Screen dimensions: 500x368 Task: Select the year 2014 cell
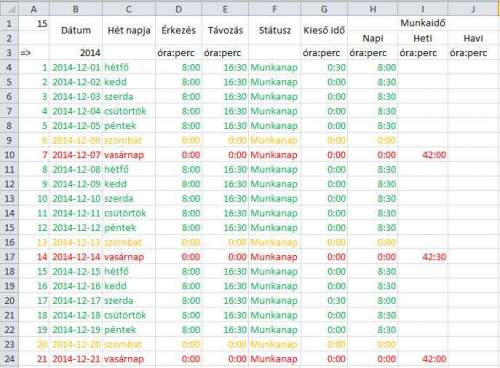pyautogui.click(x=76, y=53)
